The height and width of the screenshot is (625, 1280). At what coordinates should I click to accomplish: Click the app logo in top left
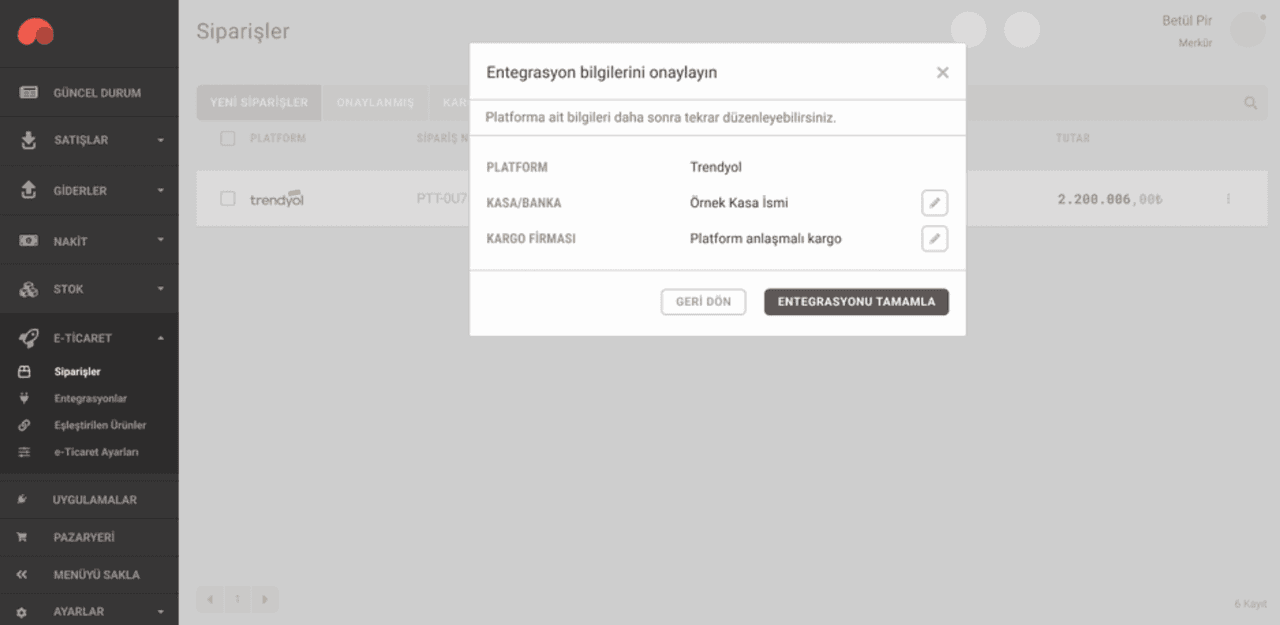click(36, 33)
